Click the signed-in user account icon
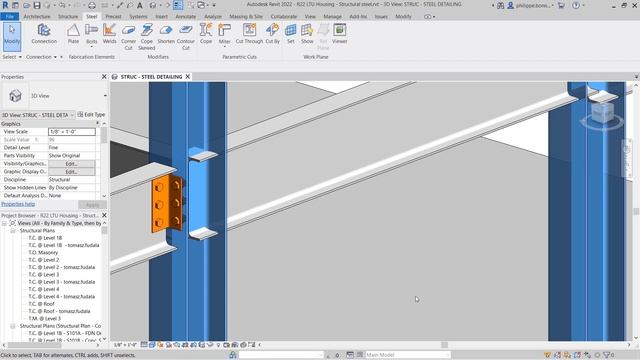This screenshot has width=640, height=360. click(510, 5)
